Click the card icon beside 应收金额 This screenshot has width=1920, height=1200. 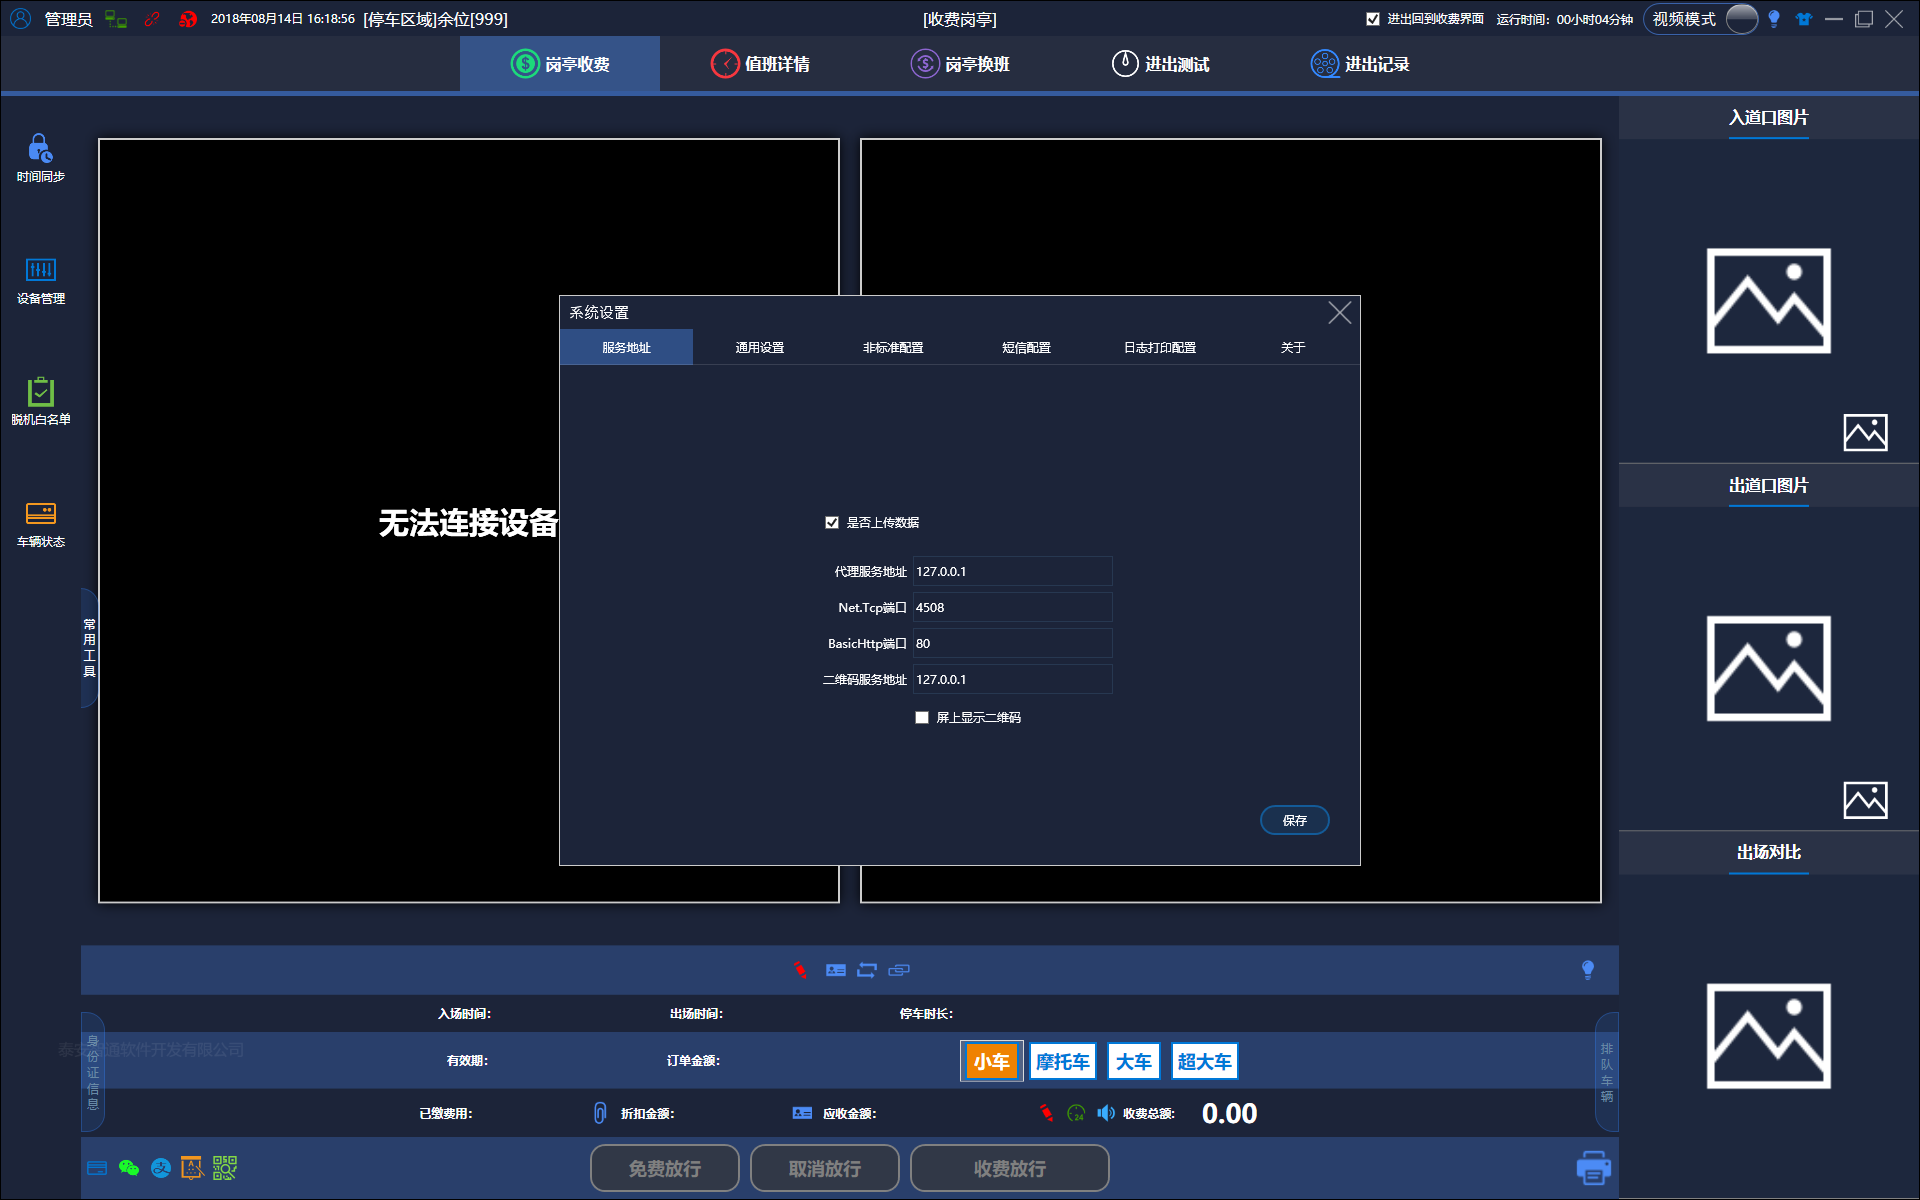pyautogui.click(x=802, y=1113)
